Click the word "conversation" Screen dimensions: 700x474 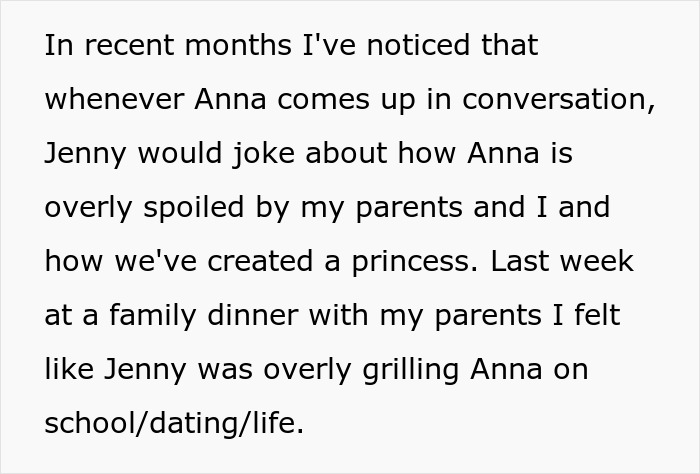(x=562, y=101)
